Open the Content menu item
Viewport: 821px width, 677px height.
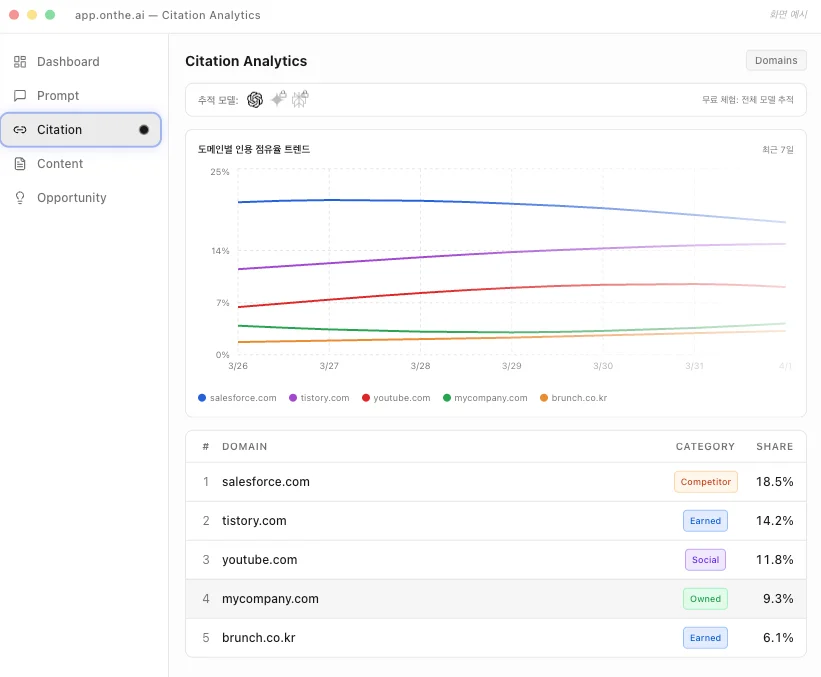(x=60, y=164)
